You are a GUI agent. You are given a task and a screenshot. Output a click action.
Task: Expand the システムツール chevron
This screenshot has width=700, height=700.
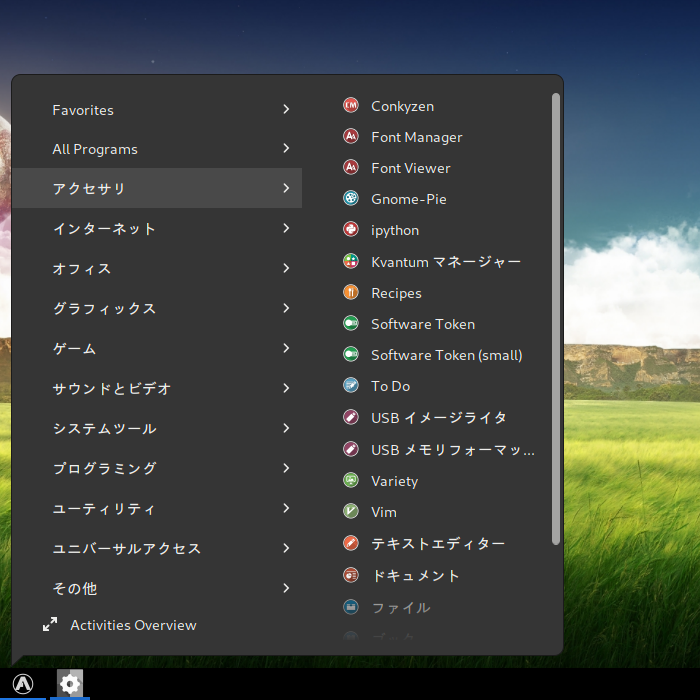(x=287, y=428)
